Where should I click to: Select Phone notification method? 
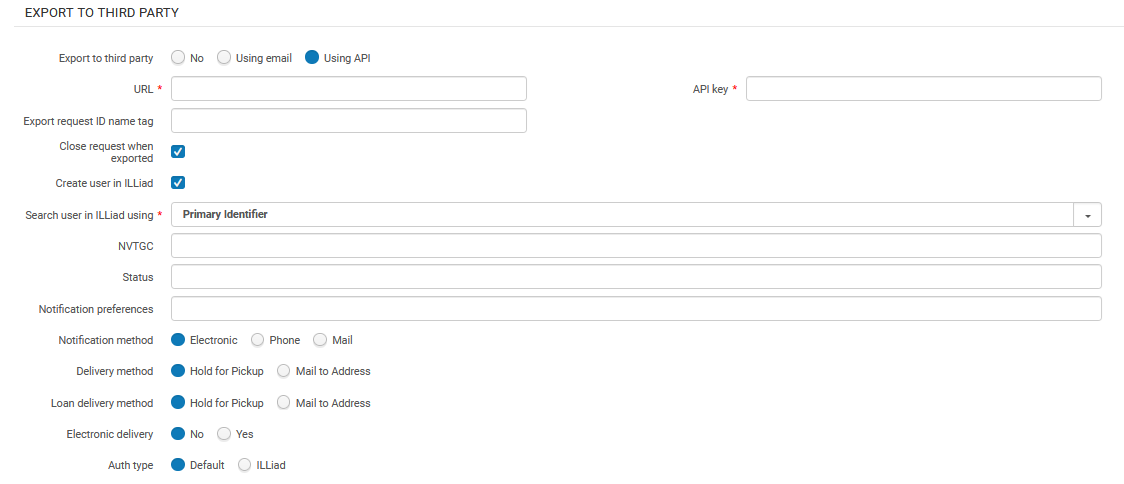258,340
